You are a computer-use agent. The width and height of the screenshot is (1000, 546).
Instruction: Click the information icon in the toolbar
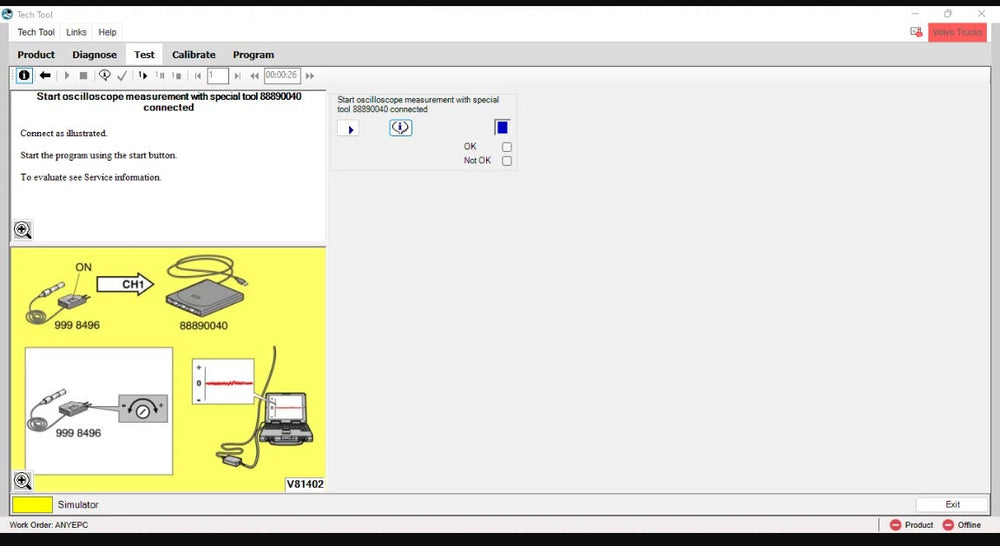[x=24, y=75]
